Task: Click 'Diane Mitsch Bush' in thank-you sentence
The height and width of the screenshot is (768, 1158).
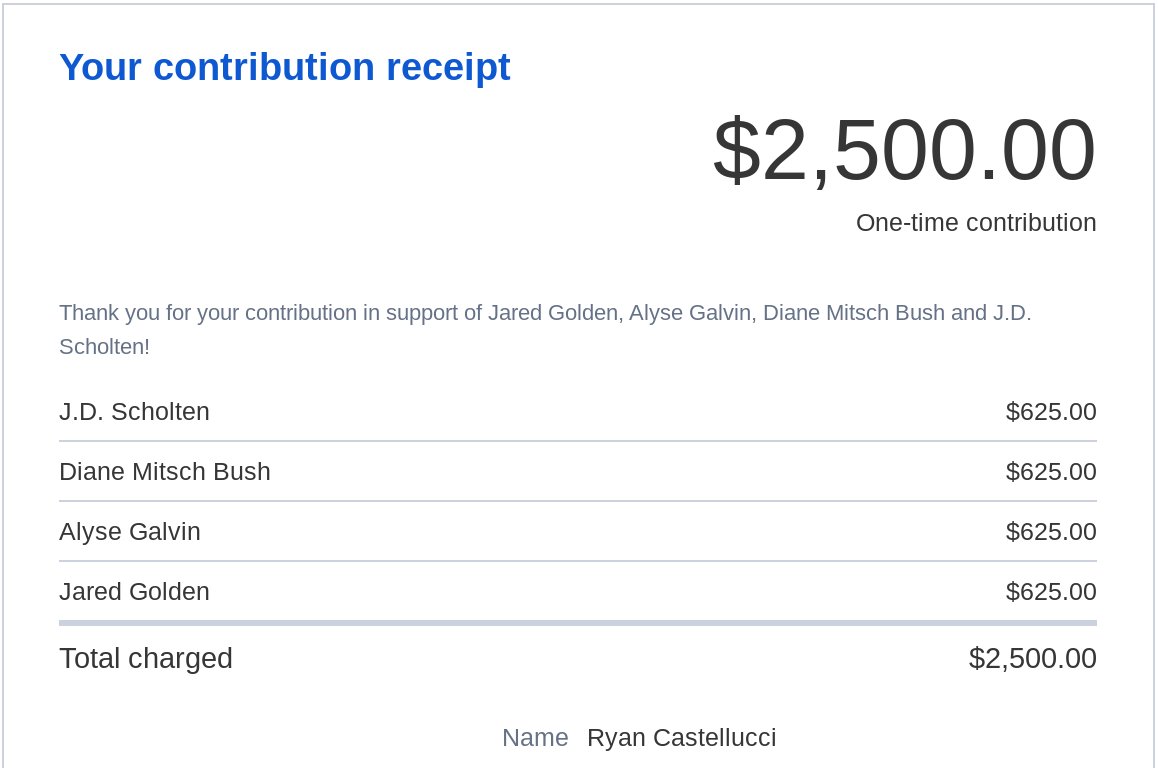Action: (x=854, y=313)
